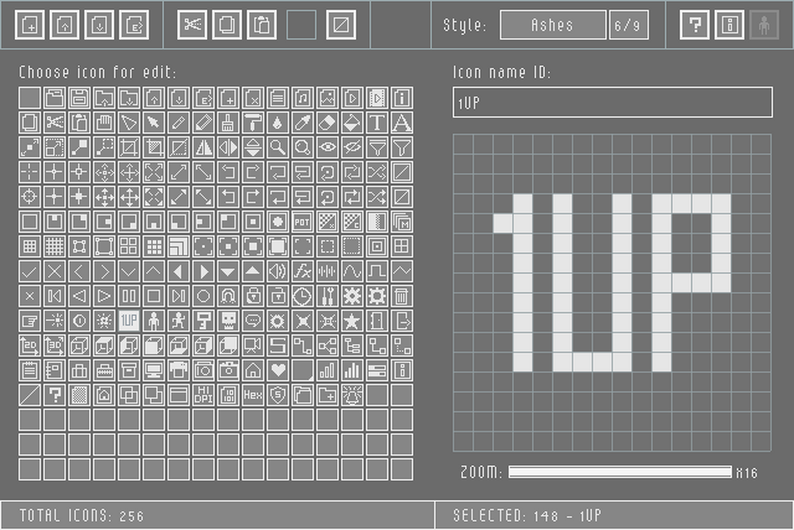Image resolution: width=794 pixels, height=530 pixels.
Task: Select the music note file icon
Action: (302, 98)
